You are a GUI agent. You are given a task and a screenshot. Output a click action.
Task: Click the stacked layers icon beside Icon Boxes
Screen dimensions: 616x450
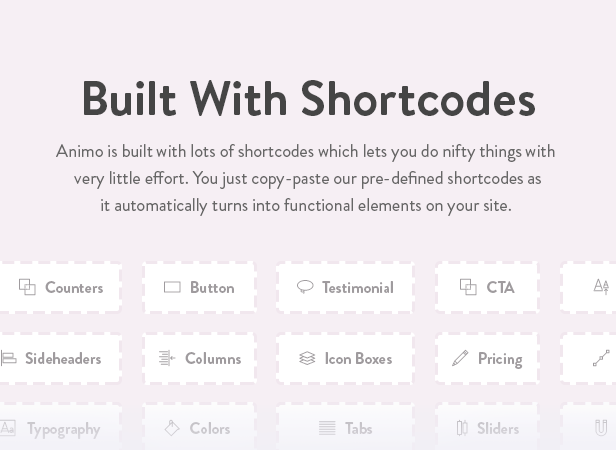point(307,358)
